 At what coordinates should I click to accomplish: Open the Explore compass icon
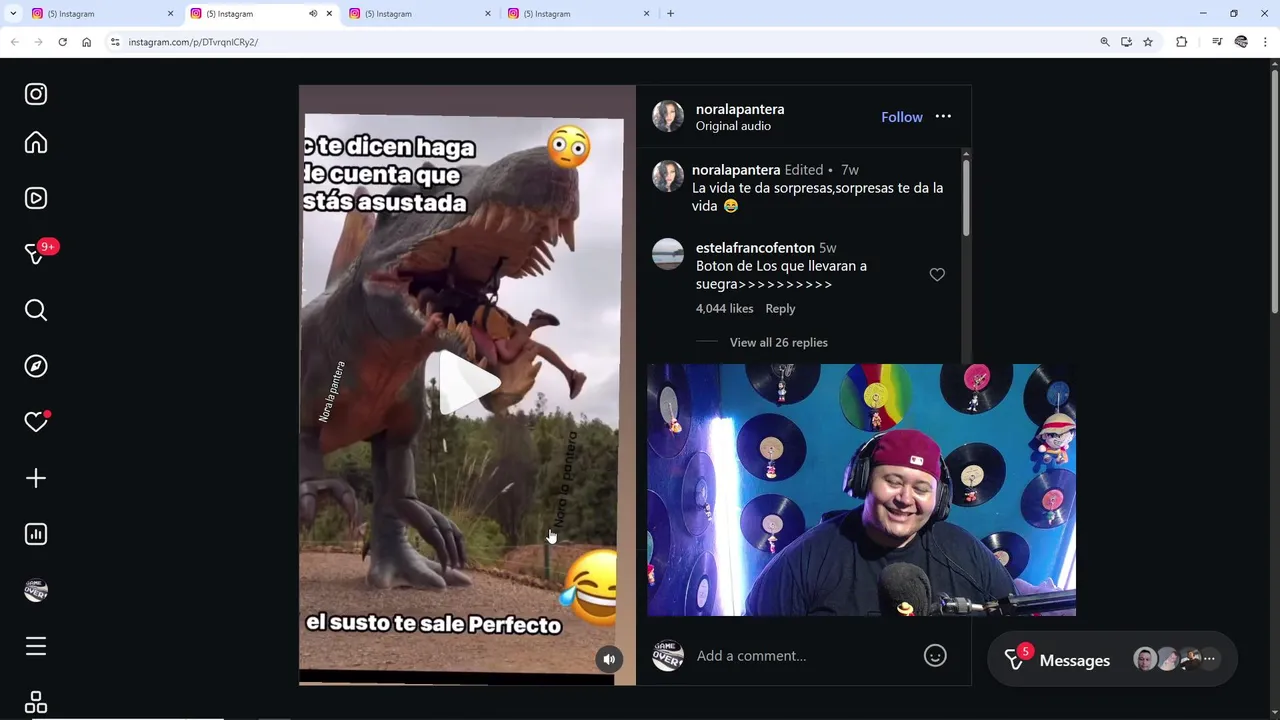[36, 366]
